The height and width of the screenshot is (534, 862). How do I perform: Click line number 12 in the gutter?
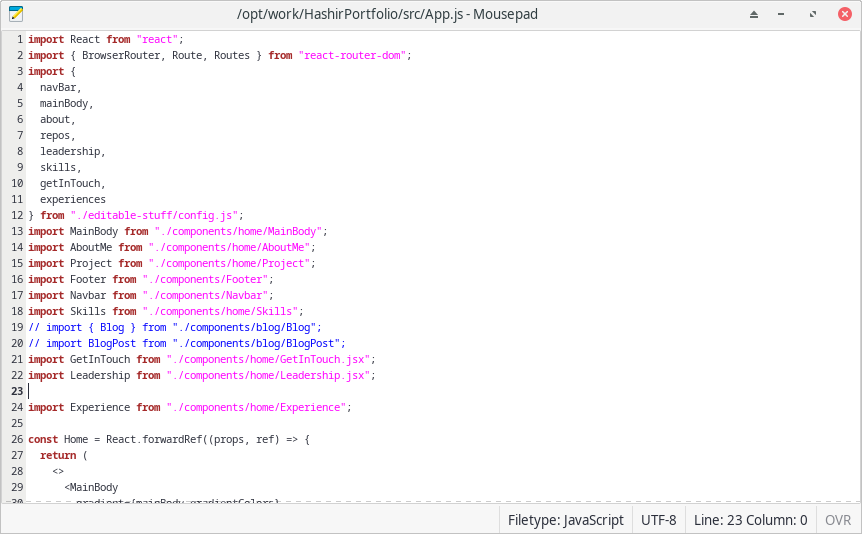(17, 215)
